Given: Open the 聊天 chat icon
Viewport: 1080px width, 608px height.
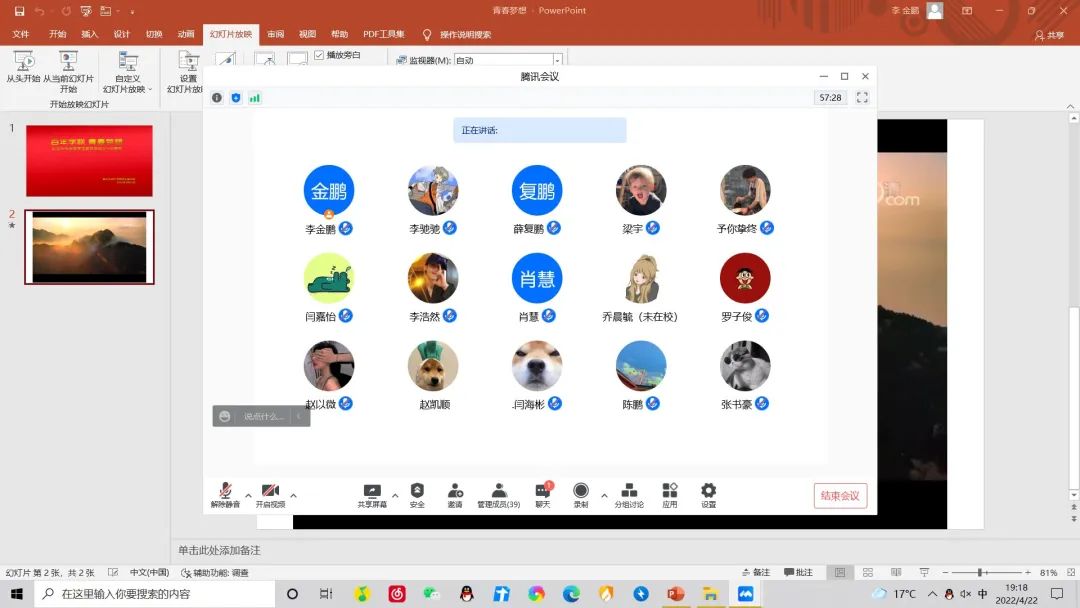Looking at the screenshot, I should pyautogui.click(x=542, y=494).
